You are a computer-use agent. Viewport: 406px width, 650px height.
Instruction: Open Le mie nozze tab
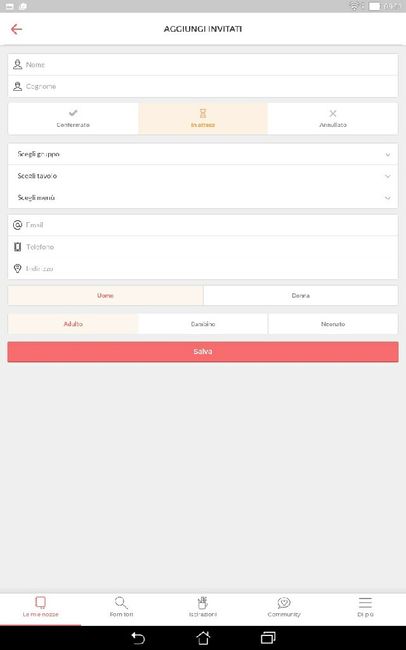41,607
